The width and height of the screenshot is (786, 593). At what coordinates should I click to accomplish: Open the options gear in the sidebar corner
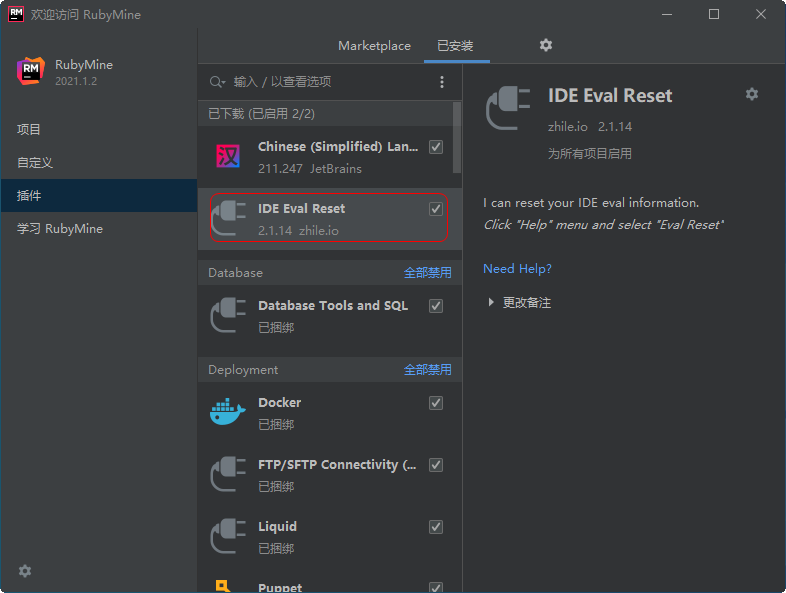pyautogui.click(x=25, y=570)
